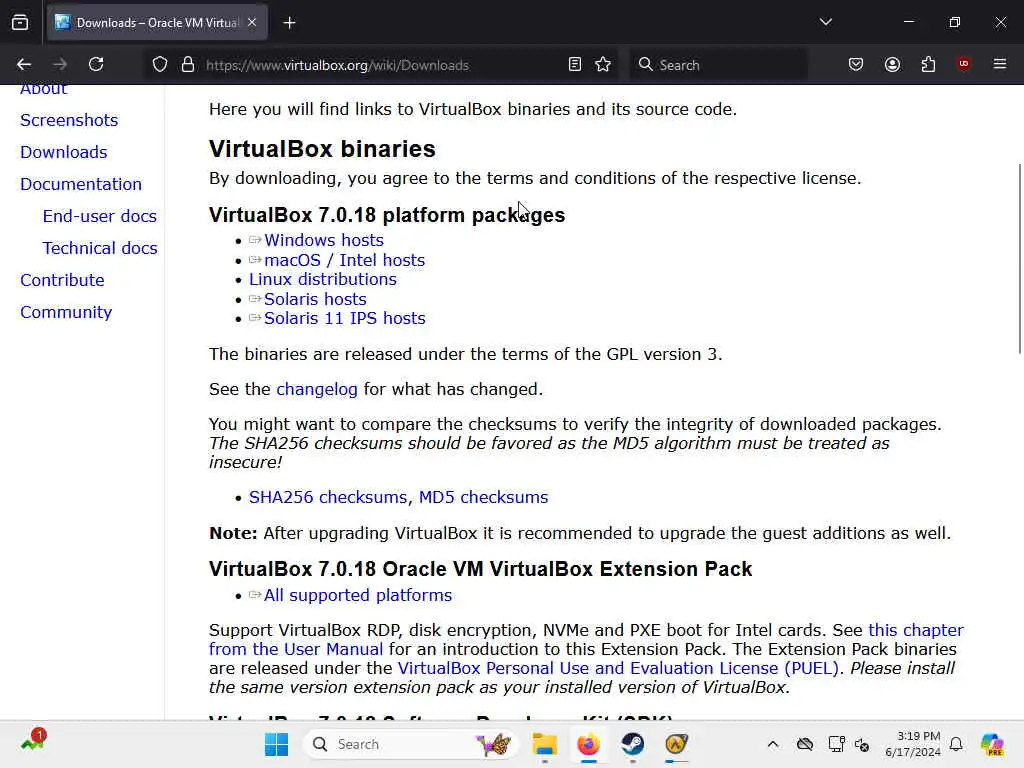
Task: Open the MD5 checksums link
Action: coord(483,497)
